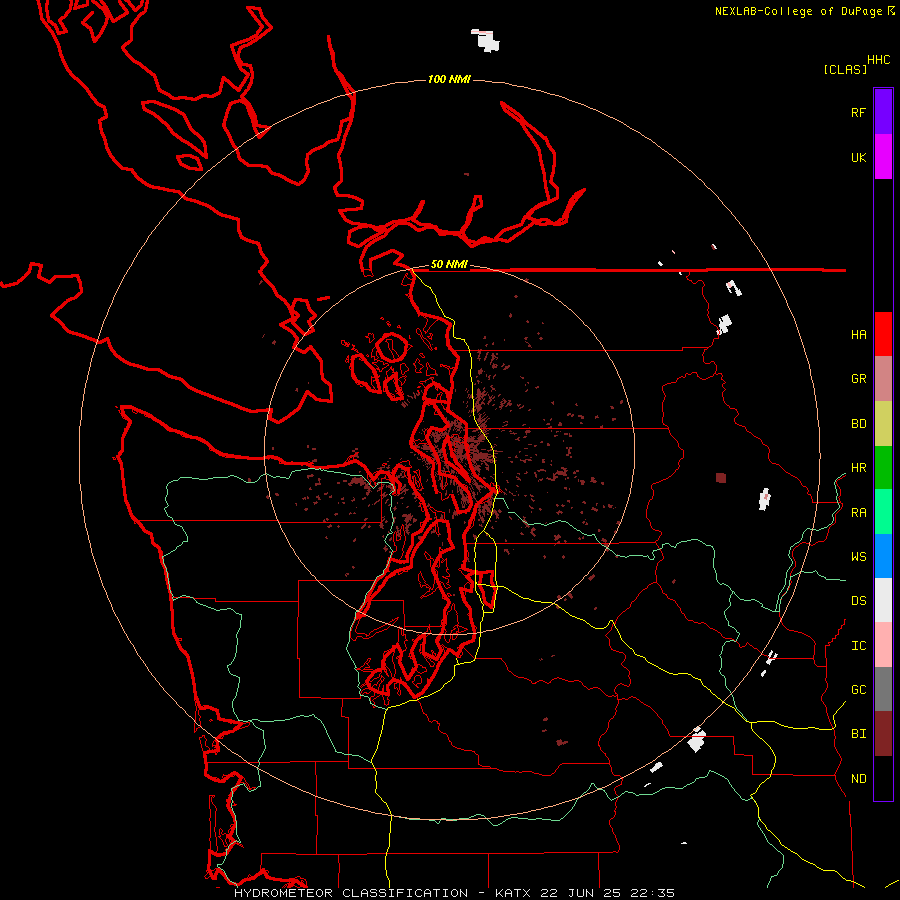
Task: Click the 'UK' legend label
Action: tap(858, 157)
